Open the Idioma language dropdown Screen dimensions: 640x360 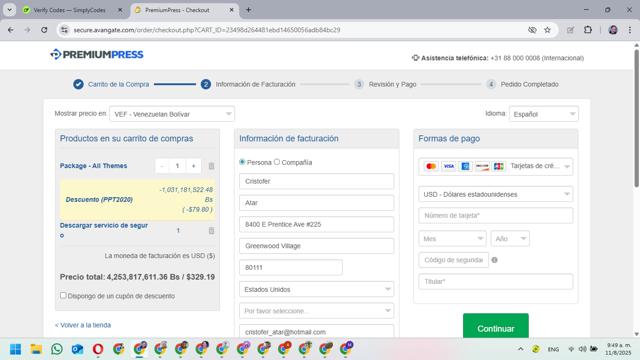(544, 114)
